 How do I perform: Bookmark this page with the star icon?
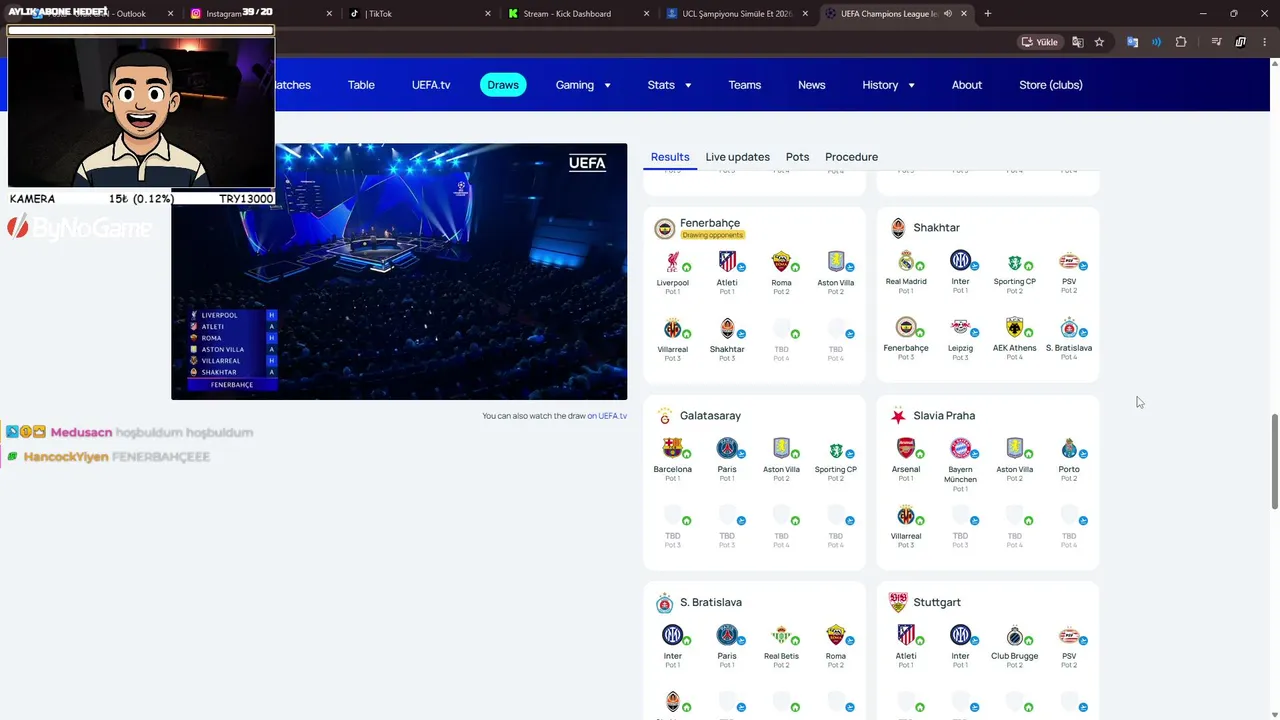point(1099,42)
